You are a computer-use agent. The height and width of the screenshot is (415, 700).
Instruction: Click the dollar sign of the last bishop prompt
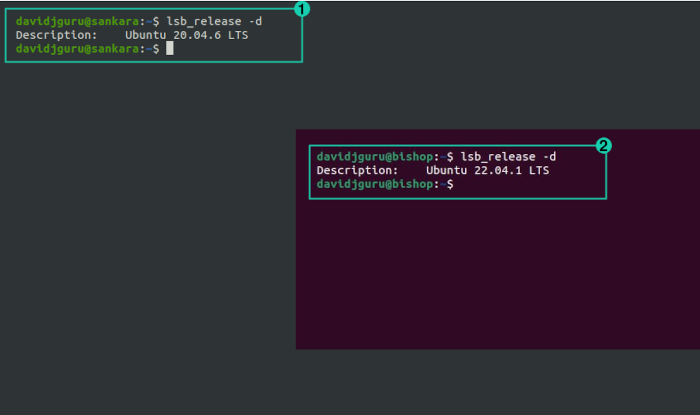[450, 184]
